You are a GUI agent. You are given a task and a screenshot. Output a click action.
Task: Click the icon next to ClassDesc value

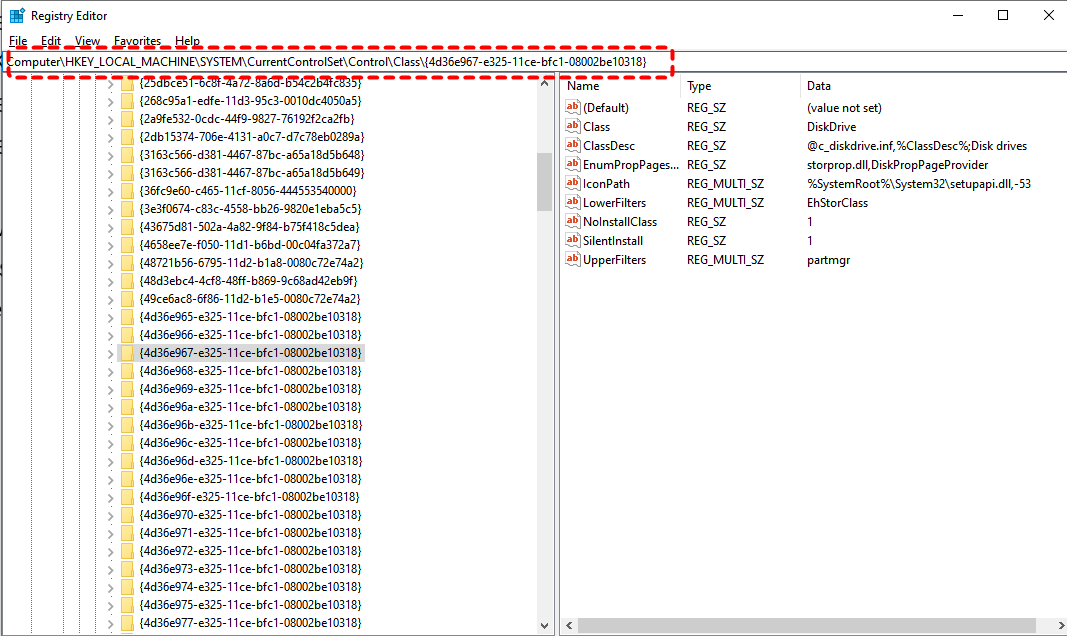(573, 146)
